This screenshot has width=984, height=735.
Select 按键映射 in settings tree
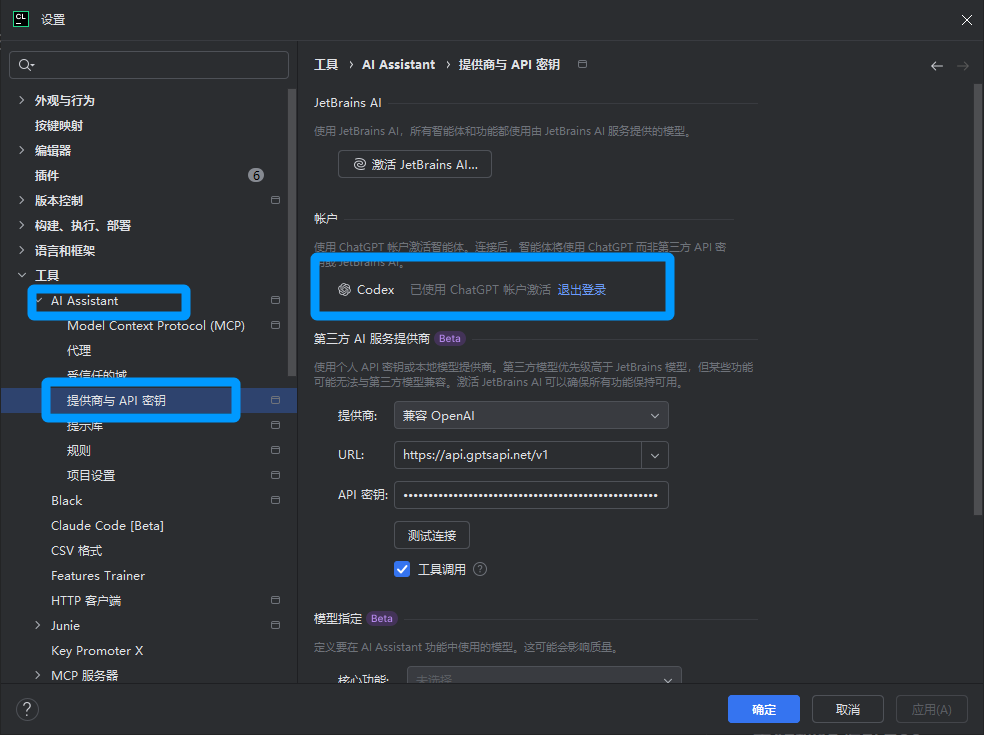[x=59, y=126]
